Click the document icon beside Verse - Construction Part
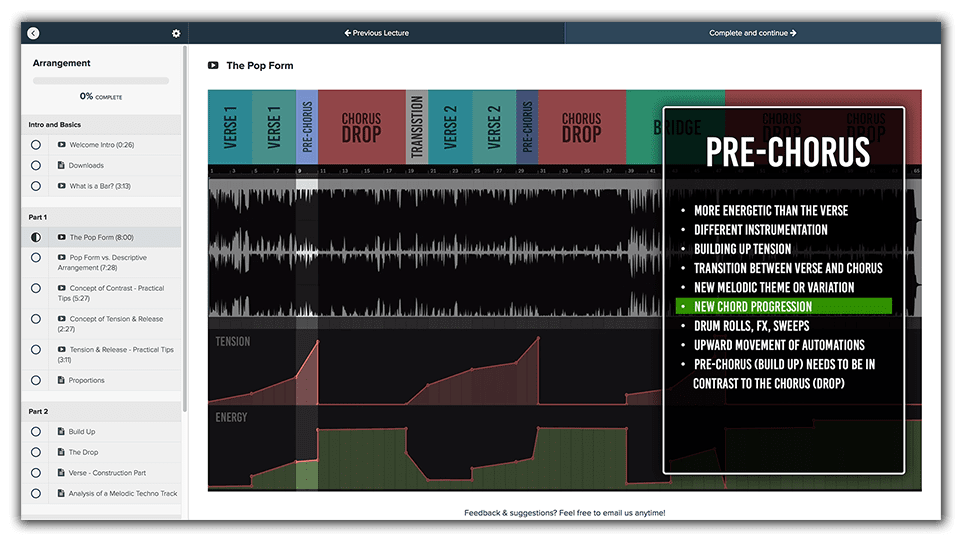 61,473
